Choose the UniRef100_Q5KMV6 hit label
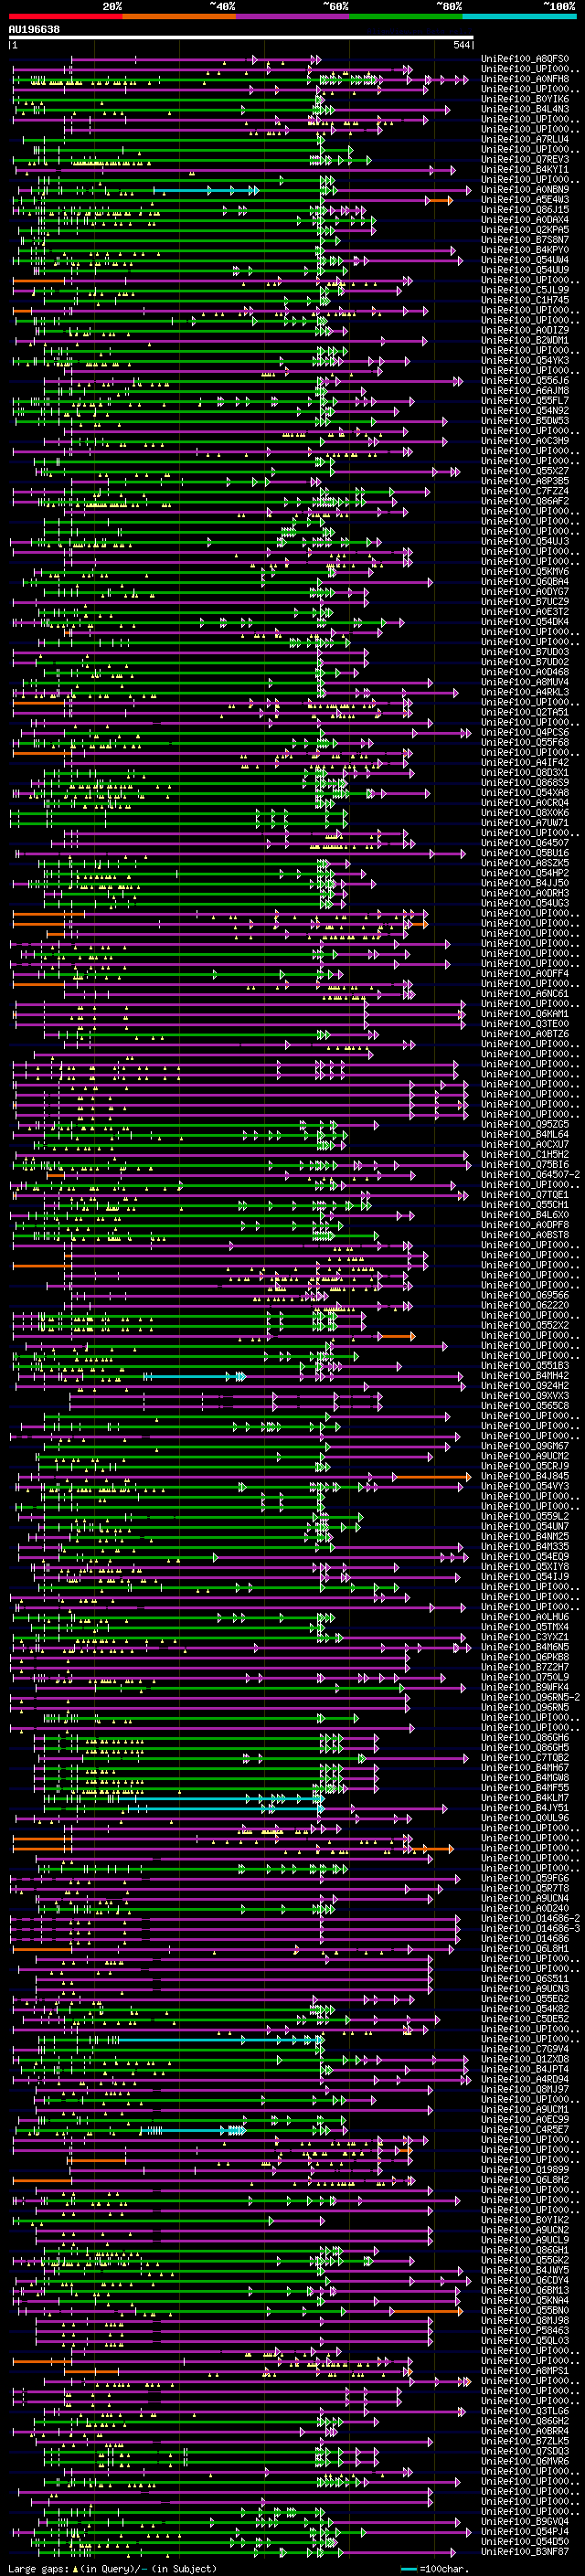This screenshot has width=585, height=2576. (x=525, y=571)
